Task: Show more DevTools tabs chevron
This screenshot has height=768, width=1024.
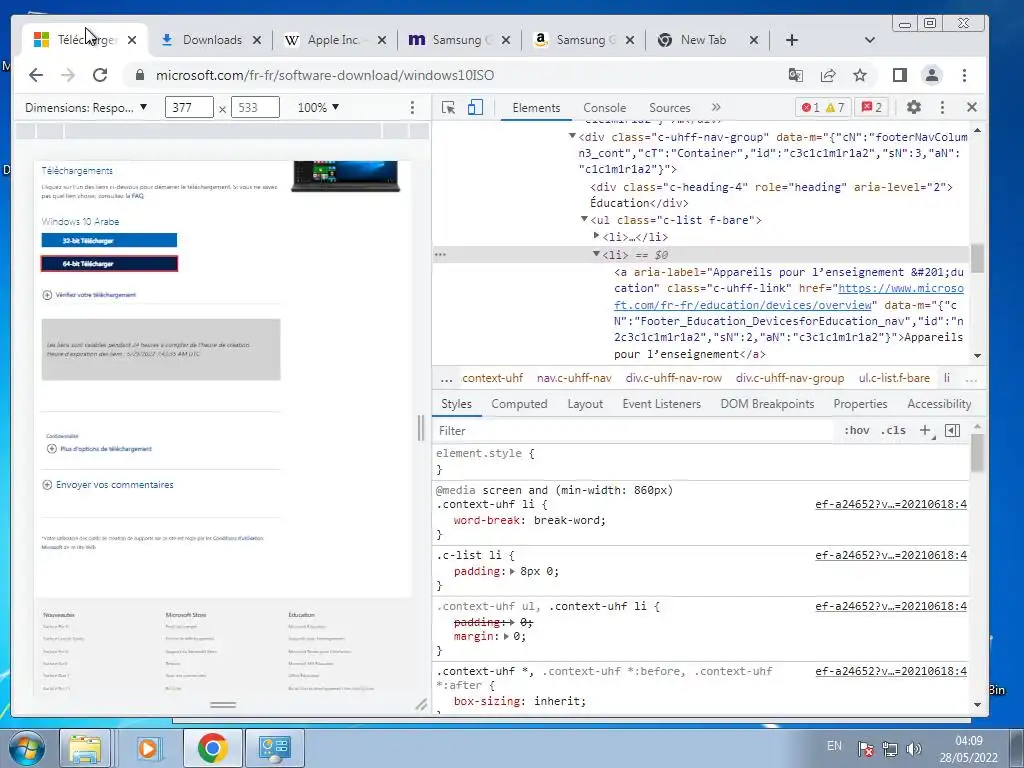Action: pyautogui.click(x=716, y=107)
